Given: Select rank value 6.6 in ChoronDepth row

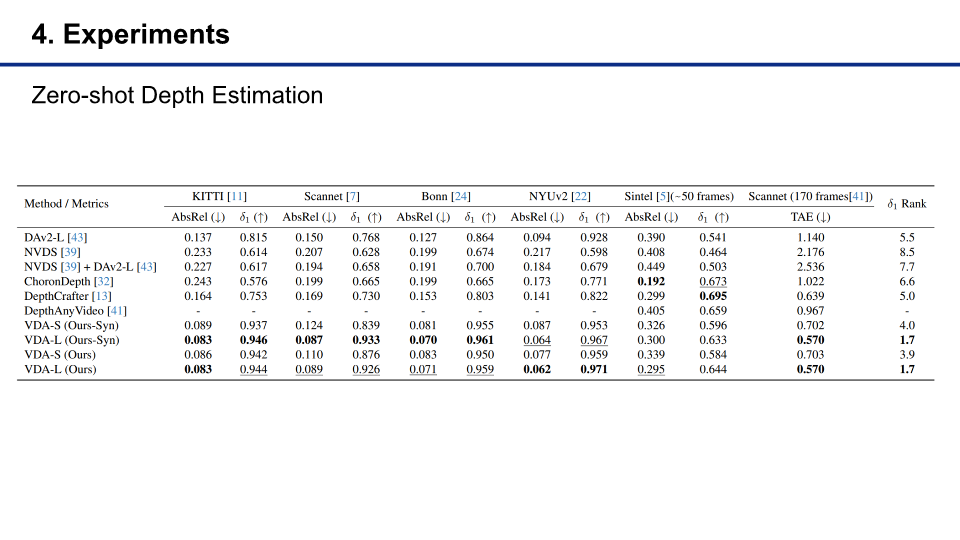Looking at the screenshot, I should click(907, 281).
